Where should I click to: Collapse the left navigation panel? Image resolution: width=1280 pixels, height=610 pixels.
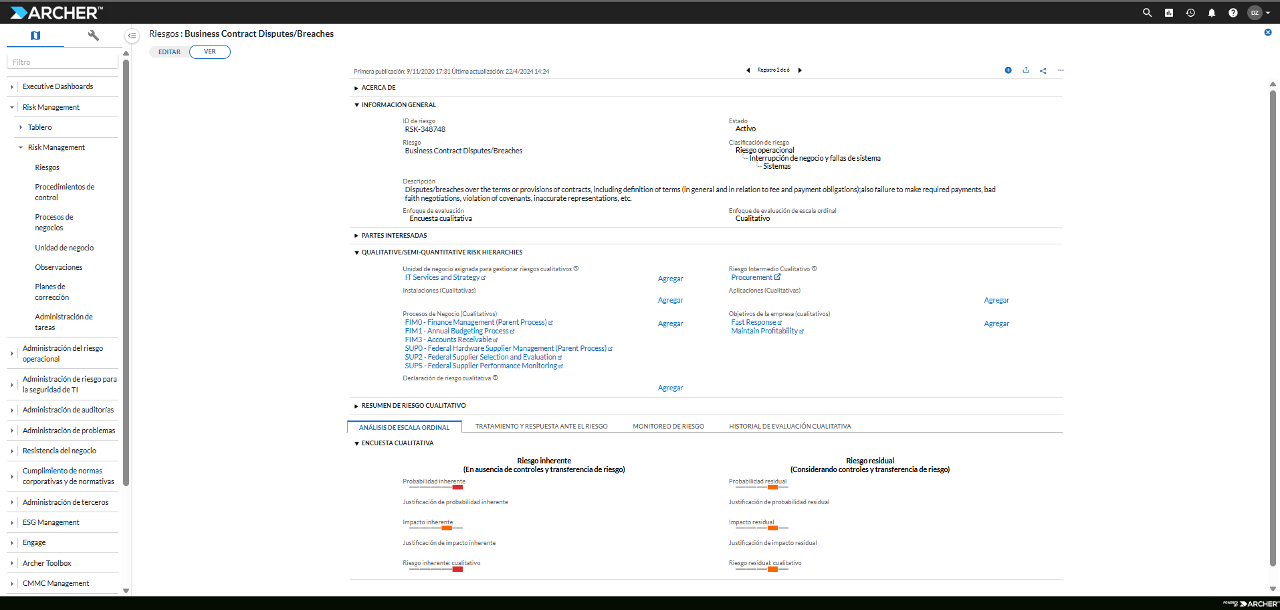(x=132, y=36)
